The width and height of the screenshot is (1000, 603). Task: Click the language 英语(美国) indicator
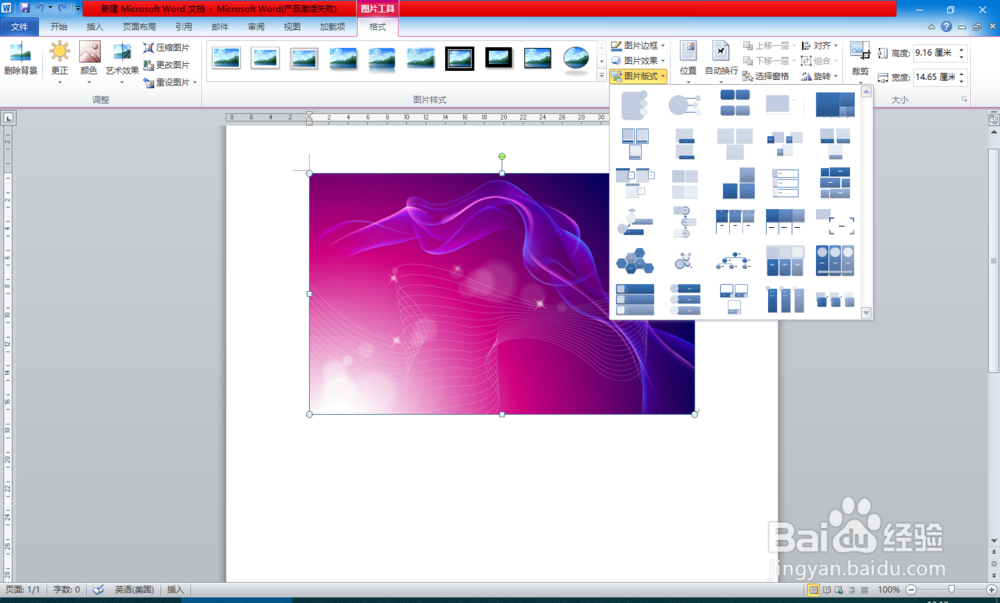pyautogui.click(x=134, y=590)
